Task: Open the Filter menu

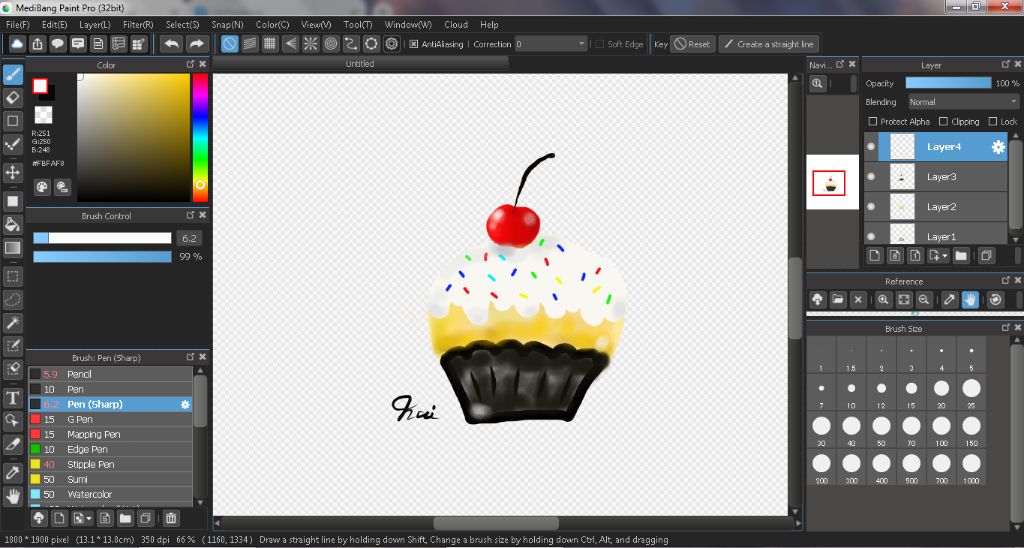Action: click(x=138, y=24)
